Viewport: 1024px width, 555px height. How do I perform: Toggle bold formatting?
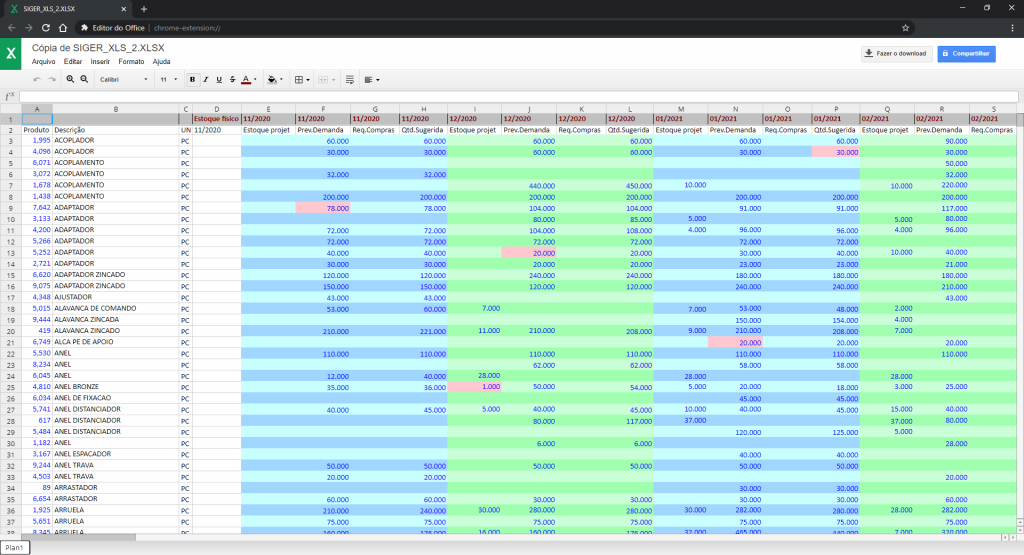pos(192,79)
